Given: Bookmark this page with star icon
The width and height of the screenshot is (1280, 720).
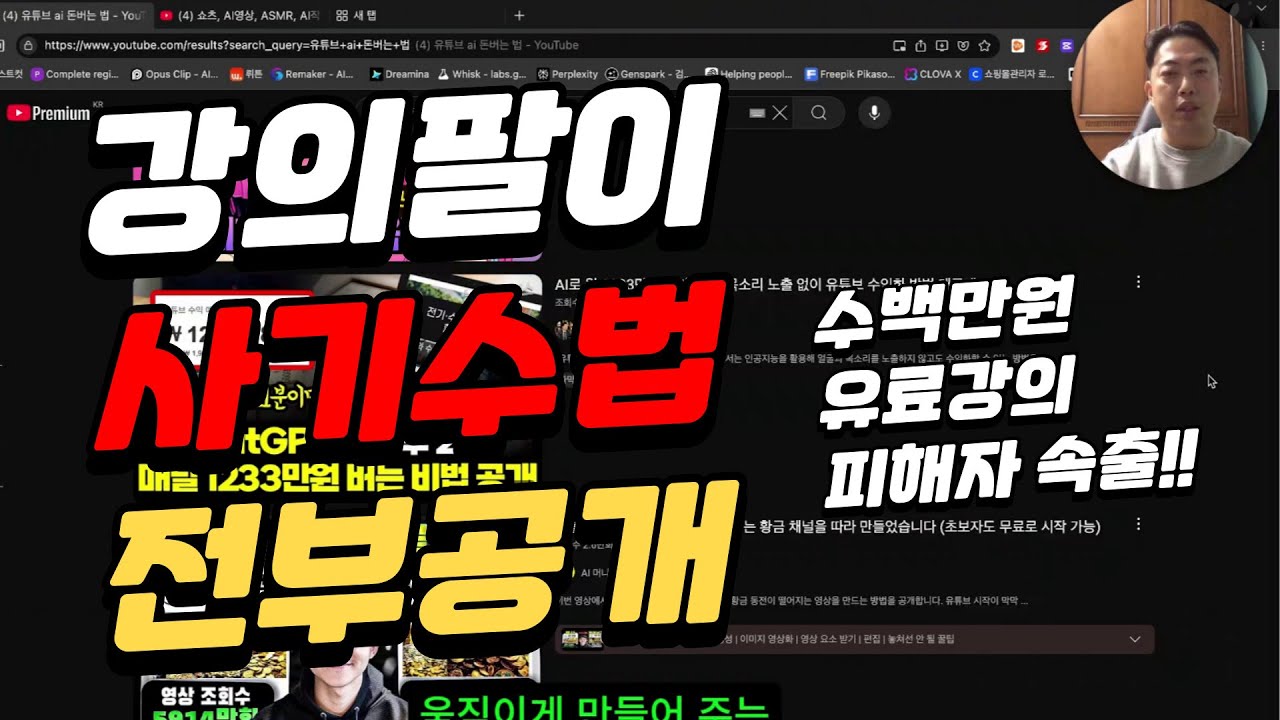Looking at the screenshot, I should [x=985, y=45].
